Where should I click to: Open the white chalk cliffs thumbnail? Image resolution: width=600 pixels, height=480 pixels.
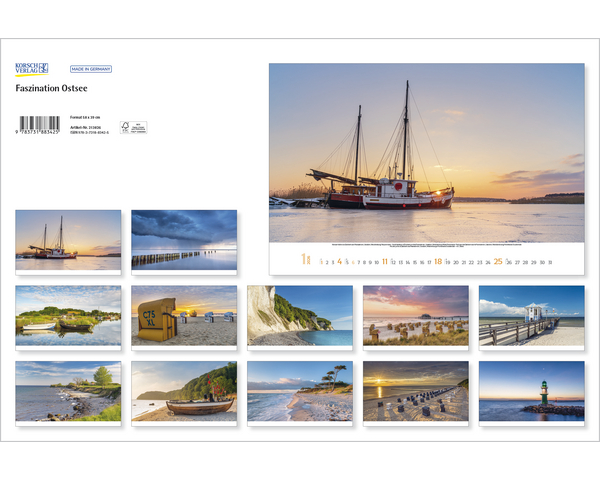click(300, 316)
